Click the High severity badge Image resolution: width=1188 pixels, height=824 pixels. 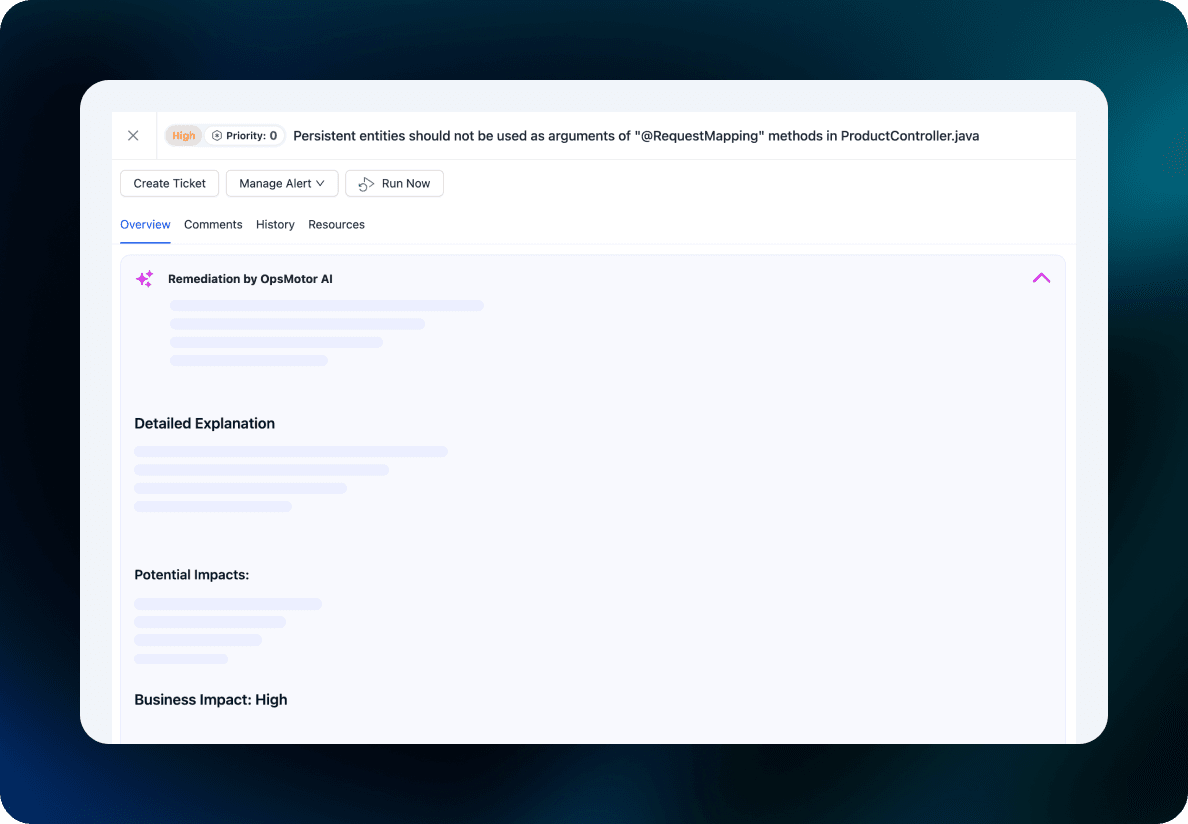point(183,136)
